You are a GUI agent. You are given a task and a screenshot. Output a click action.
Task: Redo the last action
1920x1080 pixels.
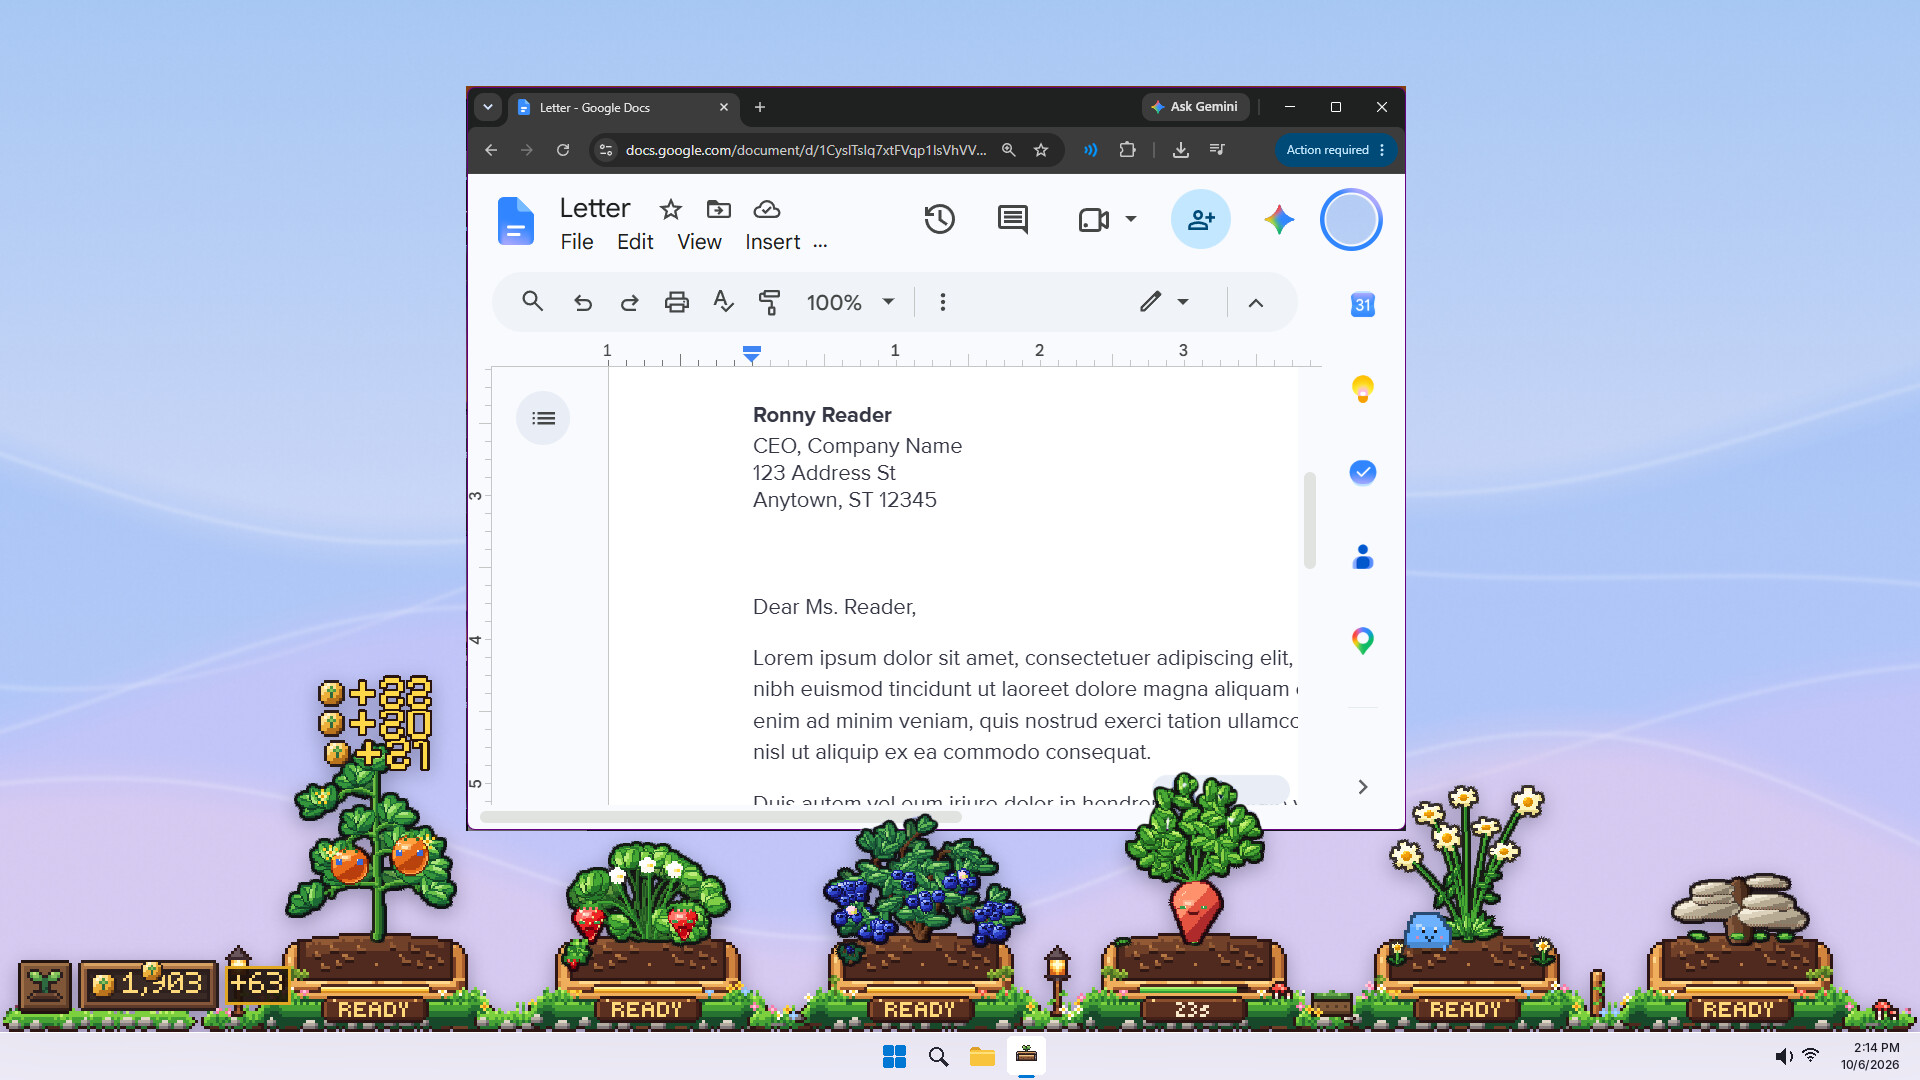pos(629,302)
